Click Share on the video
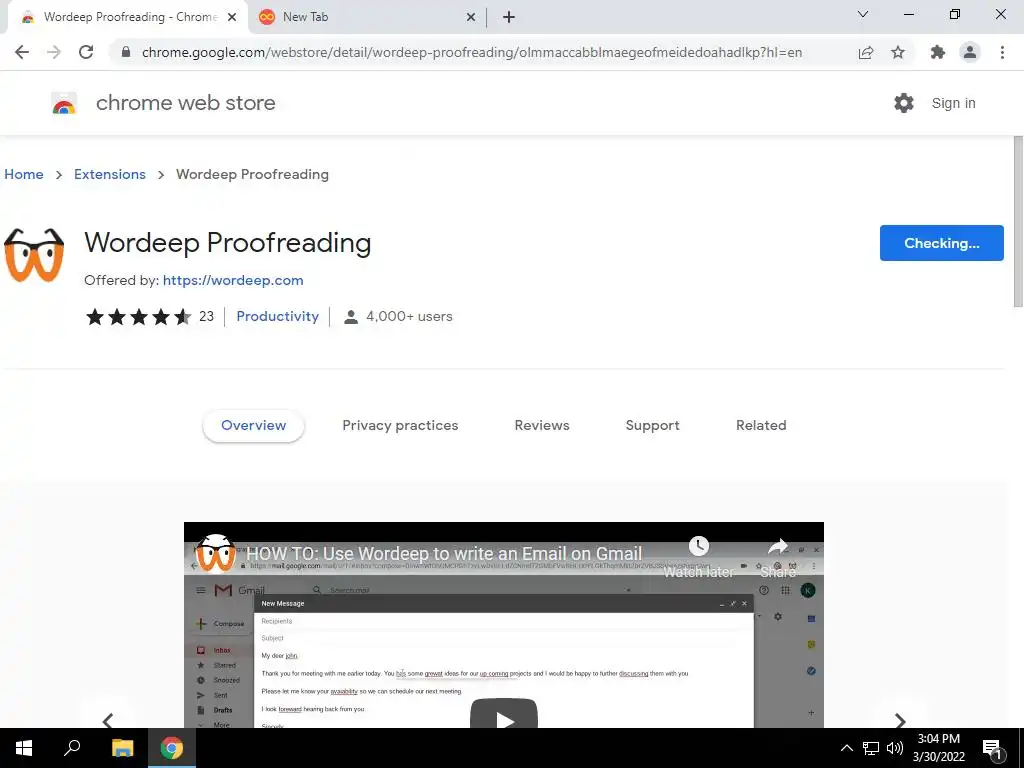 pyautogui.click(x=778, y=558)
